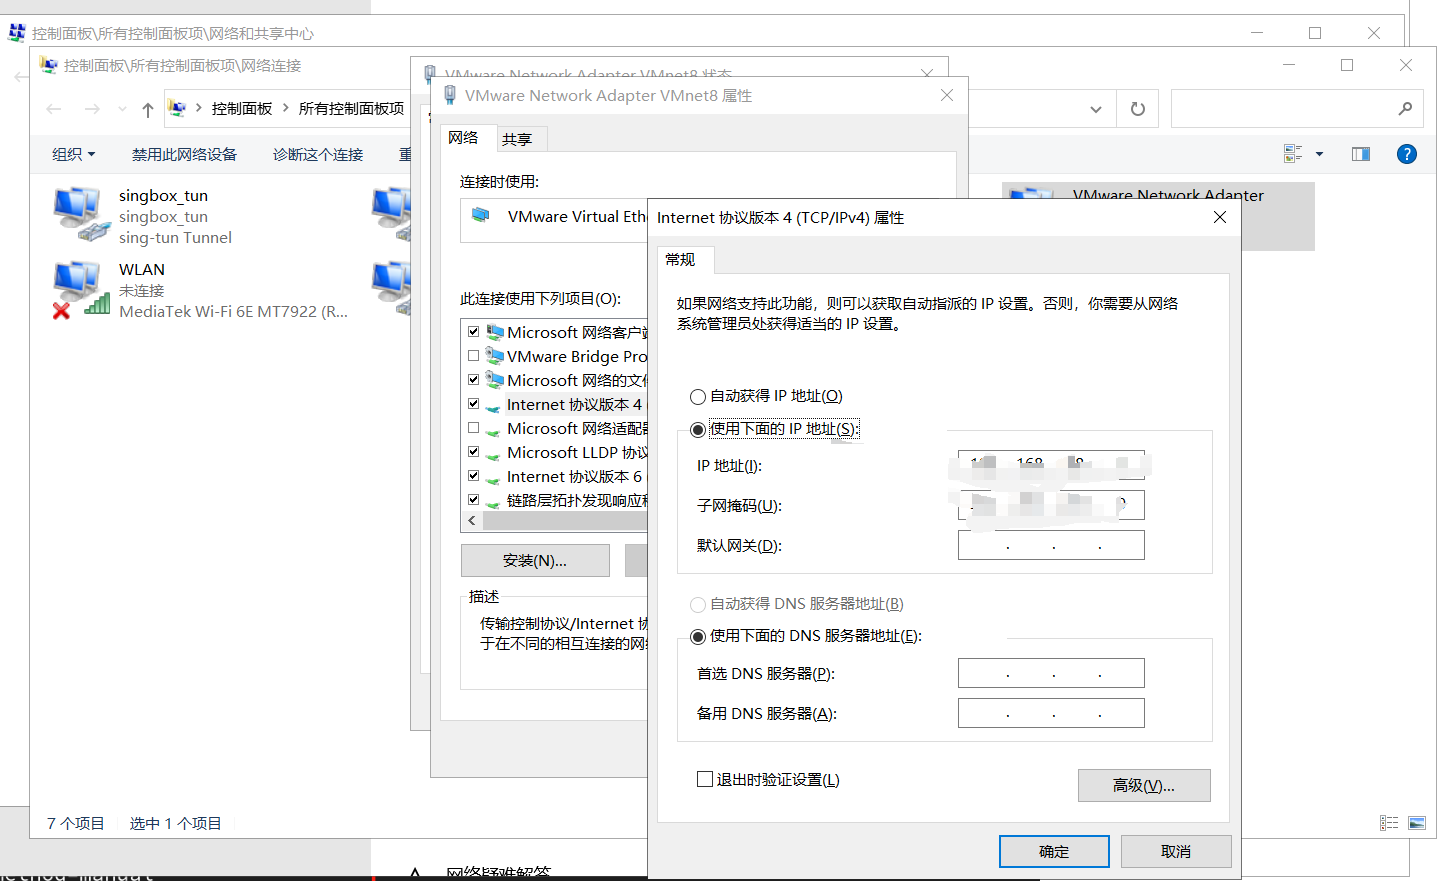The height and width of the screenshot is (881, 1444).
Task: Click the forward navigation arrow
Action: tap(92, 109)
